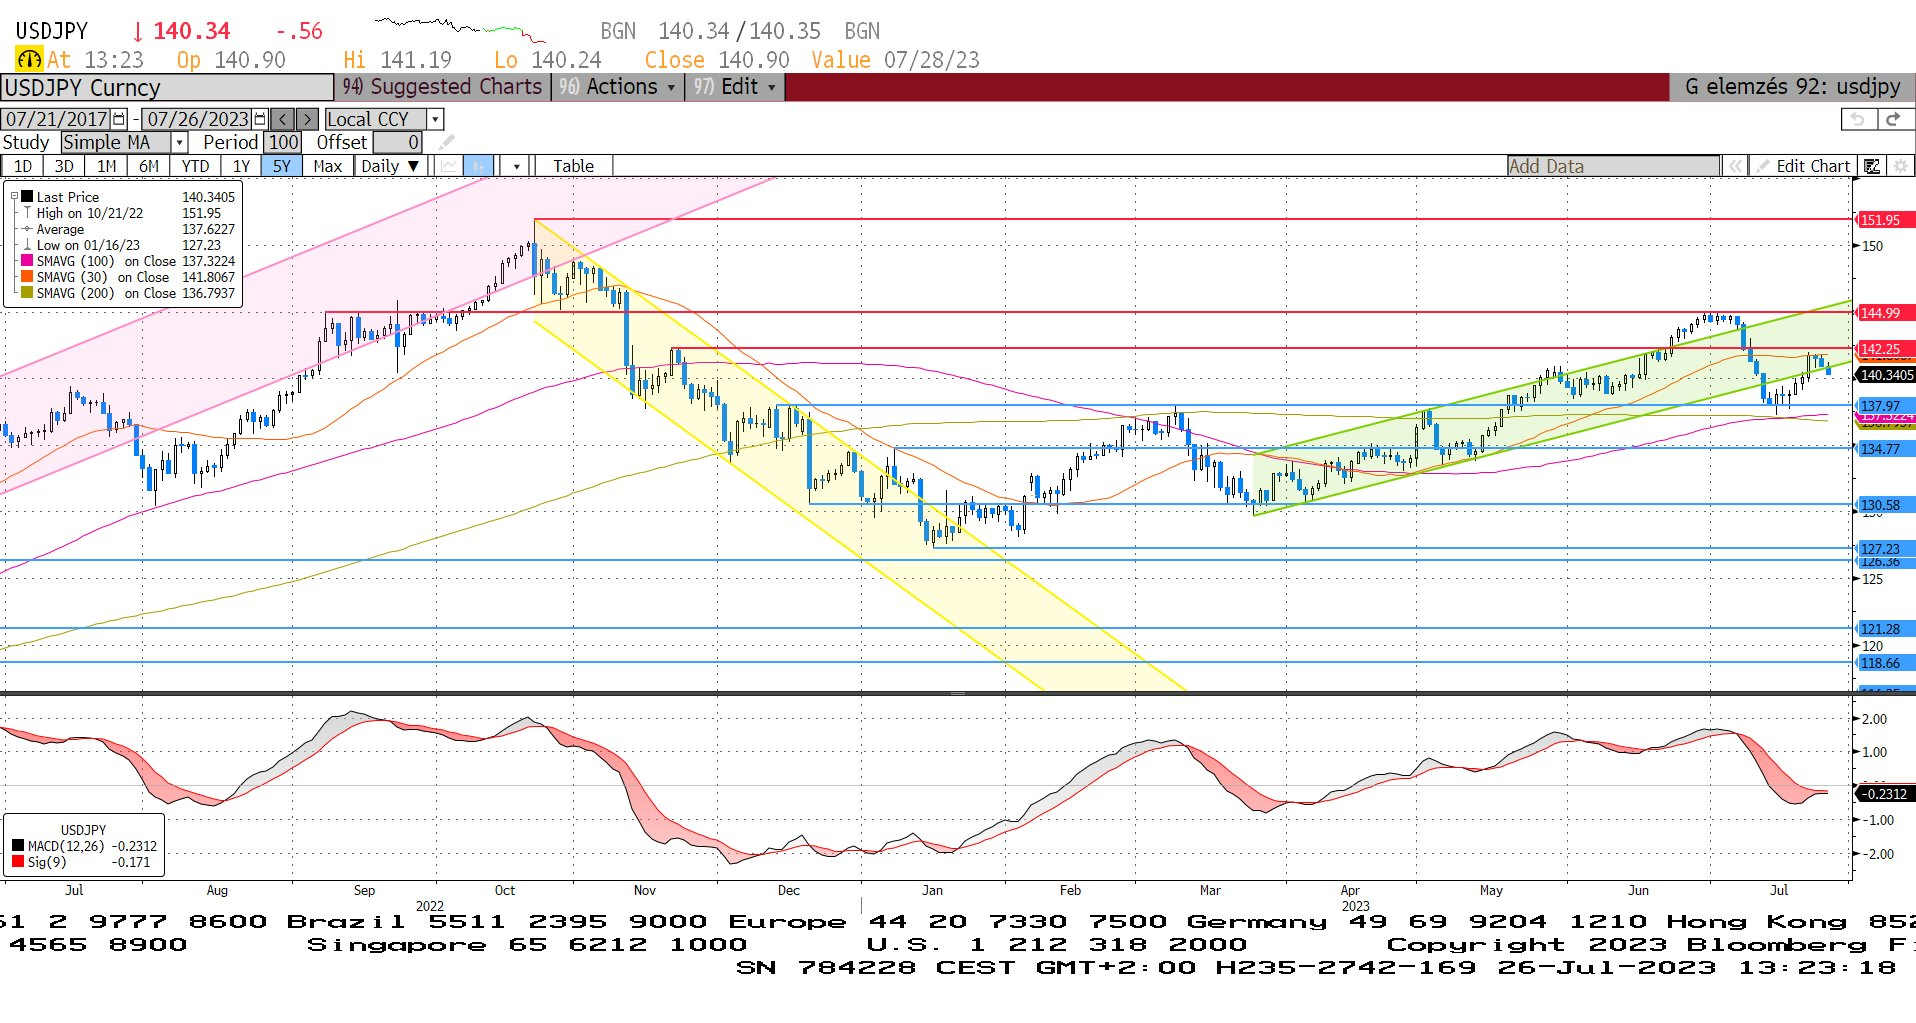
Task: Click the end date field 07/26/2023
Action: click(198, 119)
